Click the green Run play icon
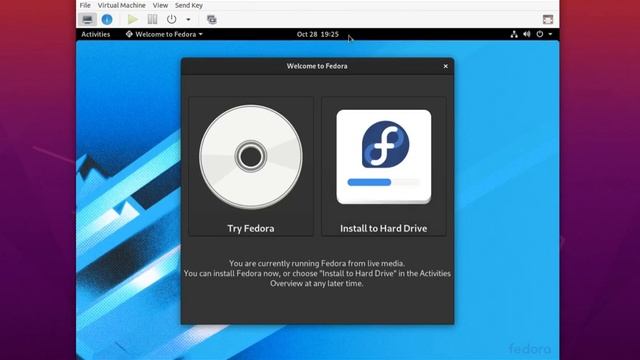640x360 pixels. 133,20
